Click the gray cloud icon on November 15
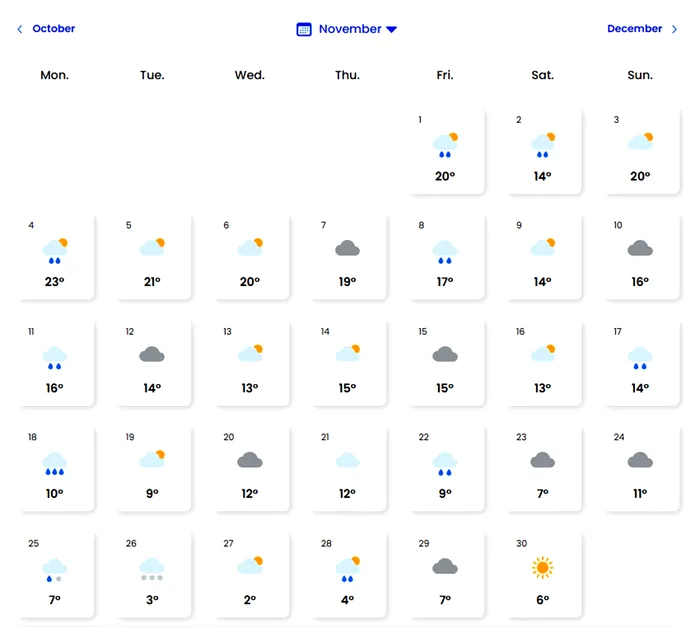700x643 pixels. 445,354
